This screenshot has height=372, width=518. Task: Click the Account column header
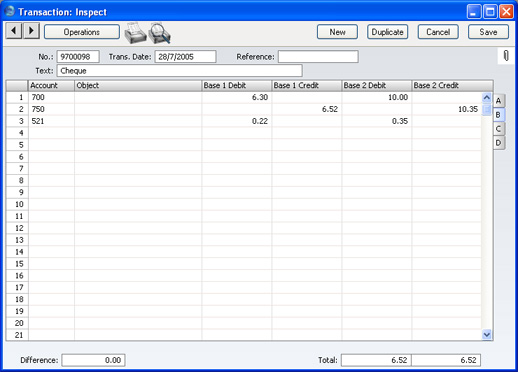coord(51,85)
